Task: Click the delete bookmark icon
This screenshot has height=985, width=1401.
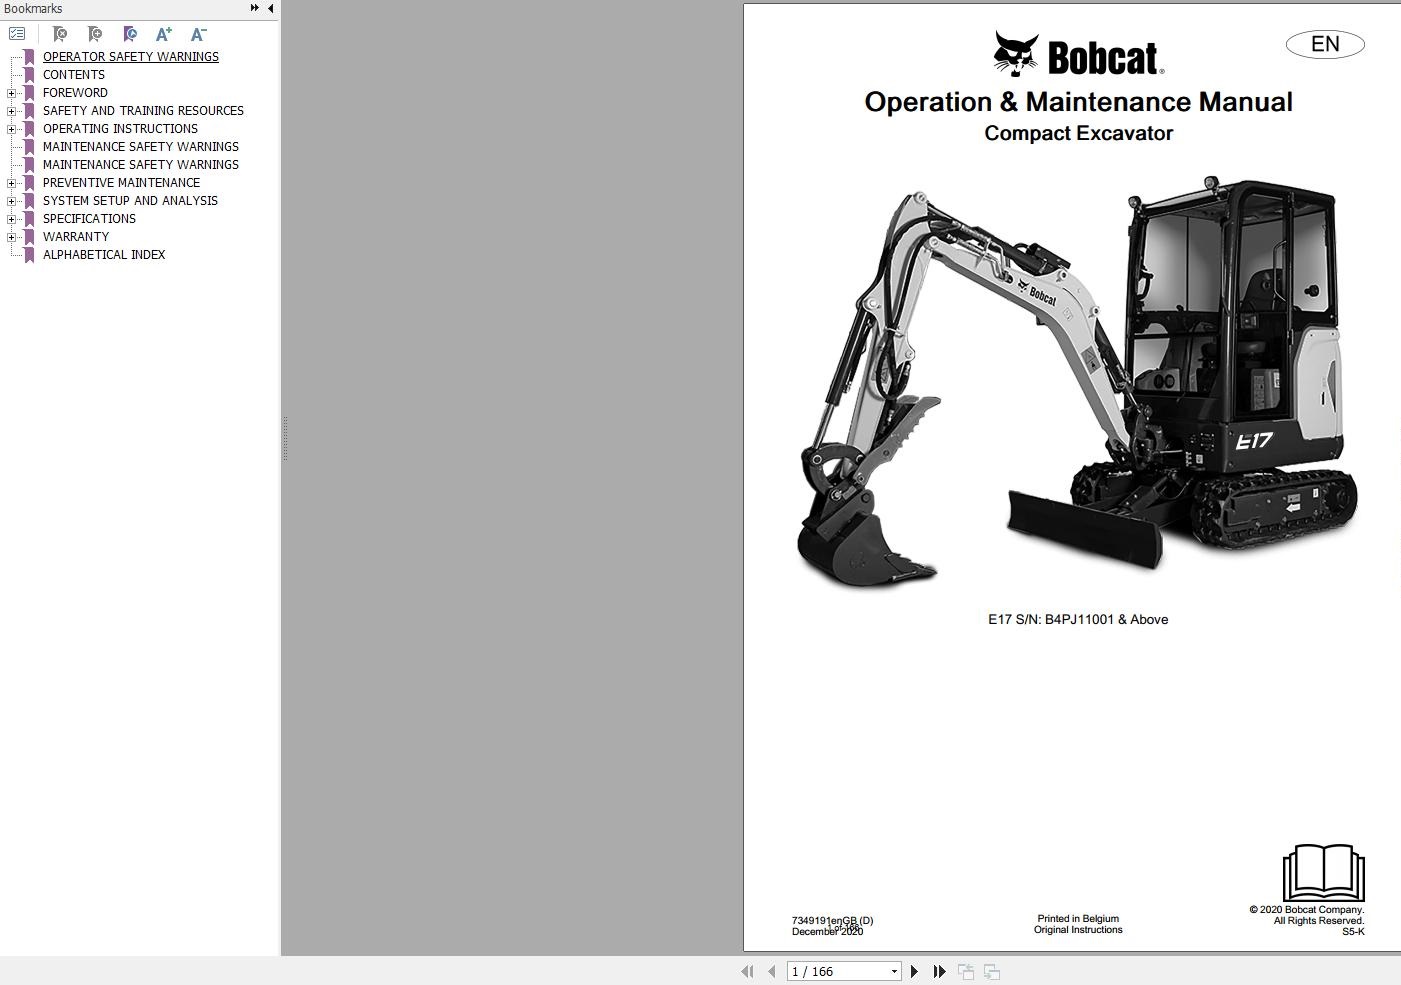Action: [60, 34]
